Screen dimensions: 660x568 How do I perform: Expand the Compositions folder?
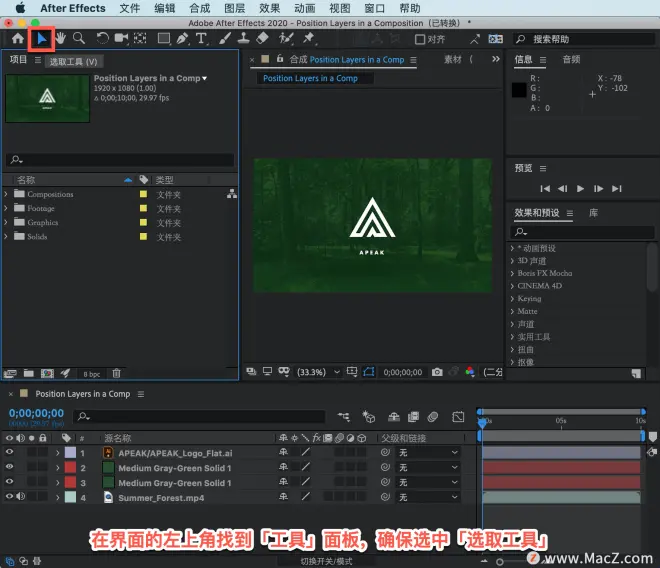tap(5, 194)
